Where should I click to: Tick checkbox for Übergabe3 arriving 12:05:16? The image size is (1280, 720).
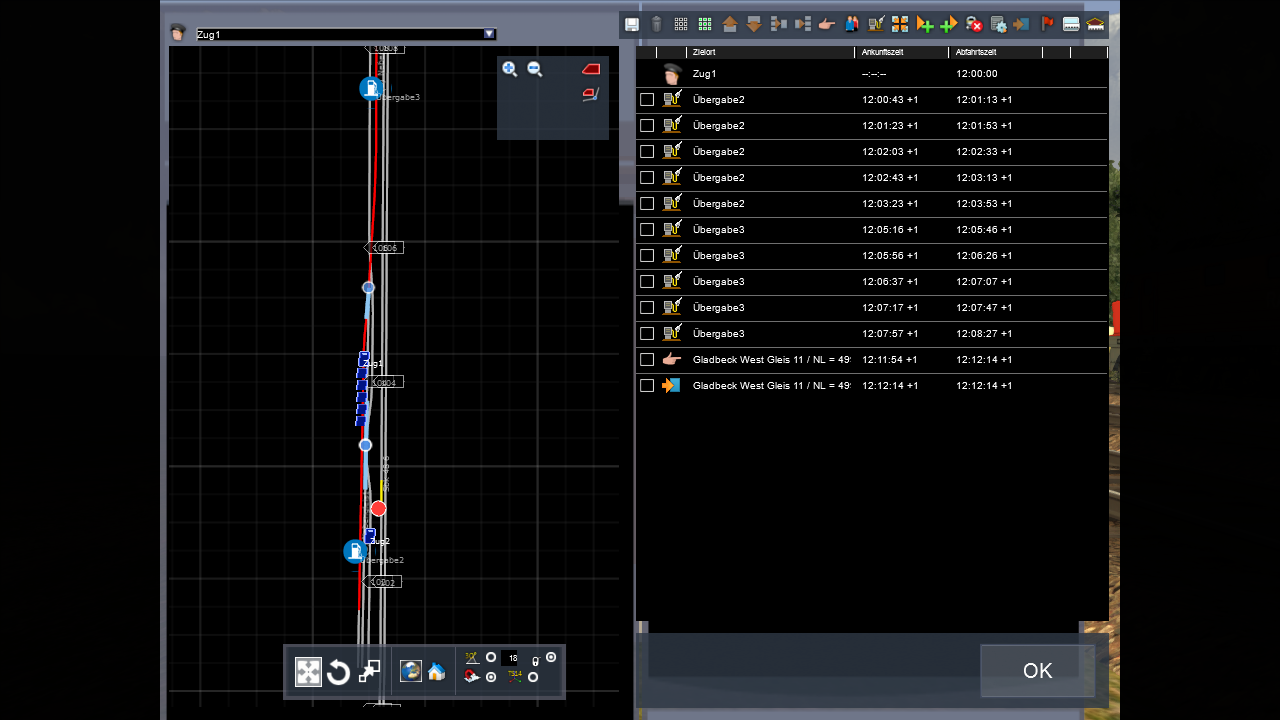point(647,230)
